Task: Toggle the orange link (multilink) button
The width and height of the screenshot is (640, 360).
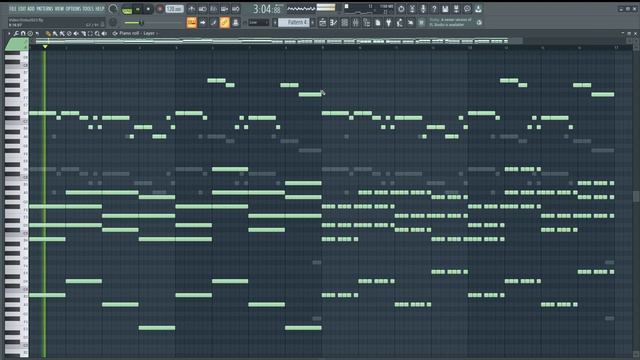Action: click(224, 23)
